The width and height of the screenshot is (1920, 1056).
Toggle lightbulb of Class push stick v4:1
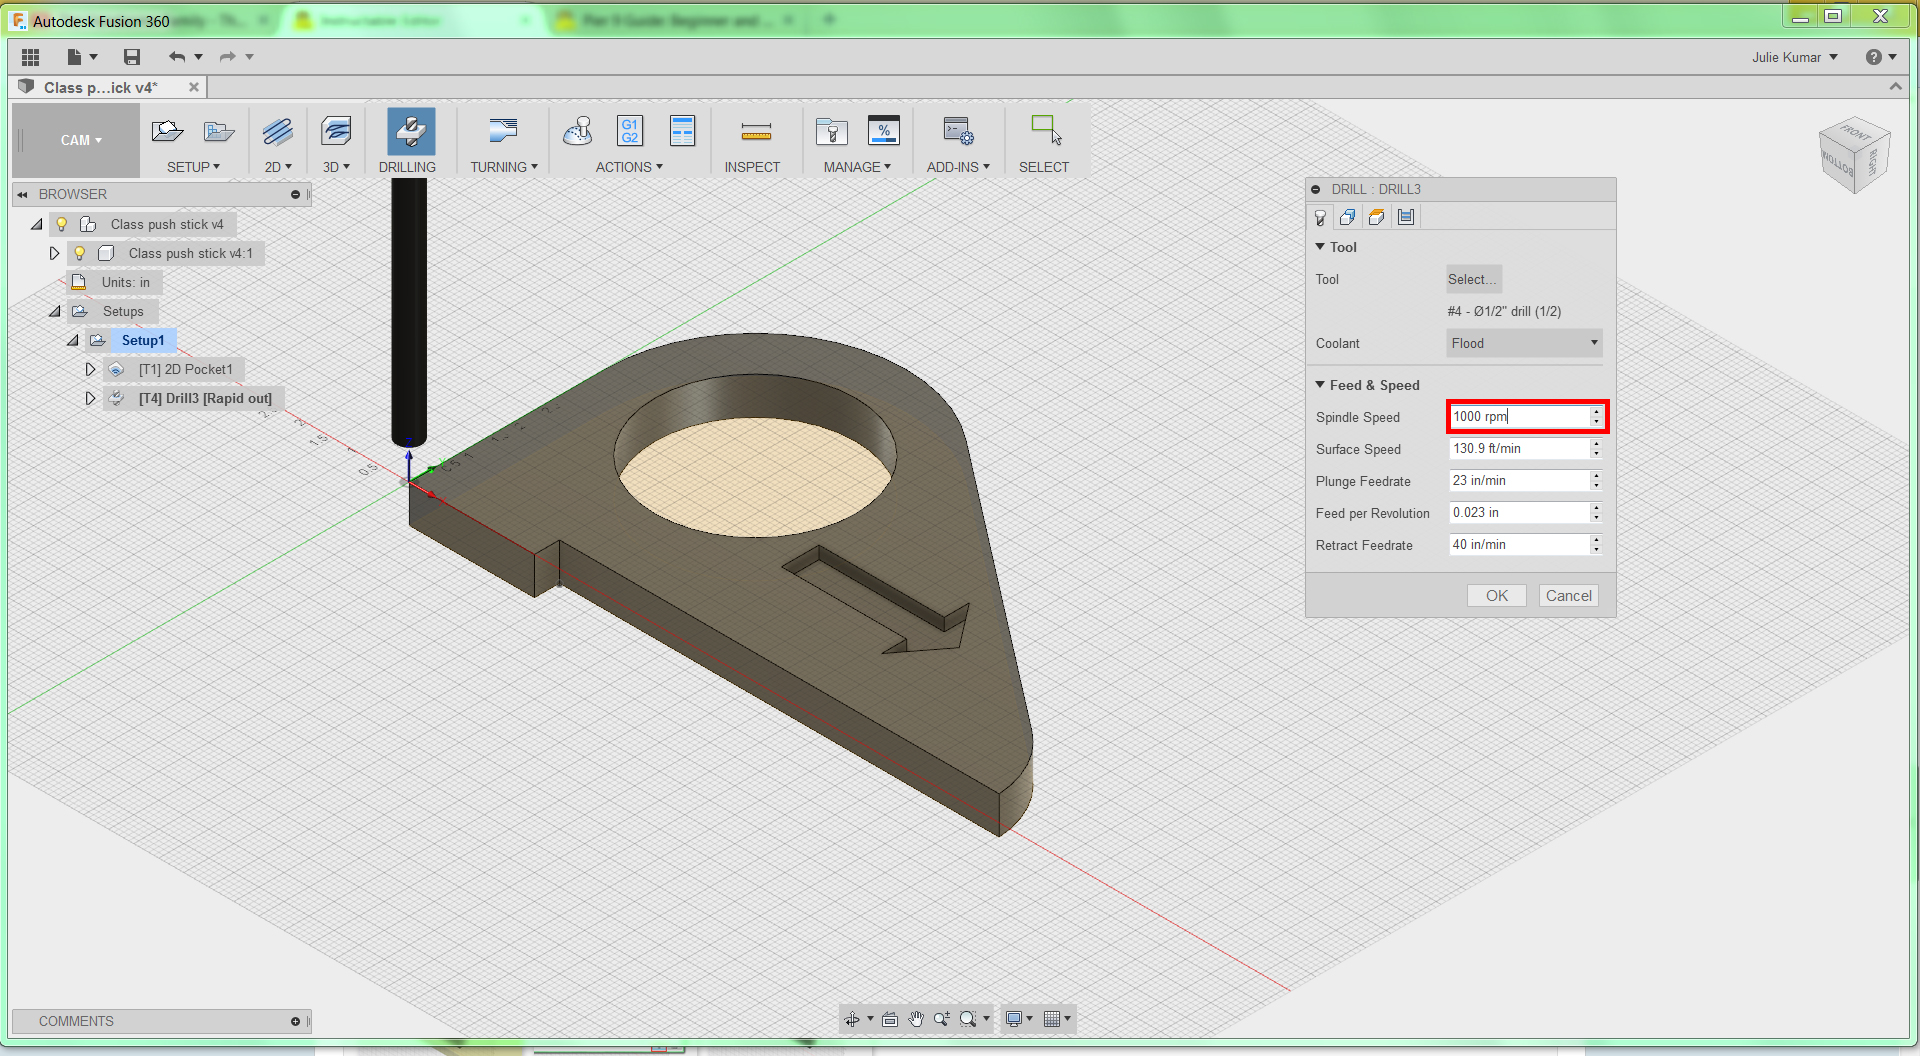tap(80, 253)
